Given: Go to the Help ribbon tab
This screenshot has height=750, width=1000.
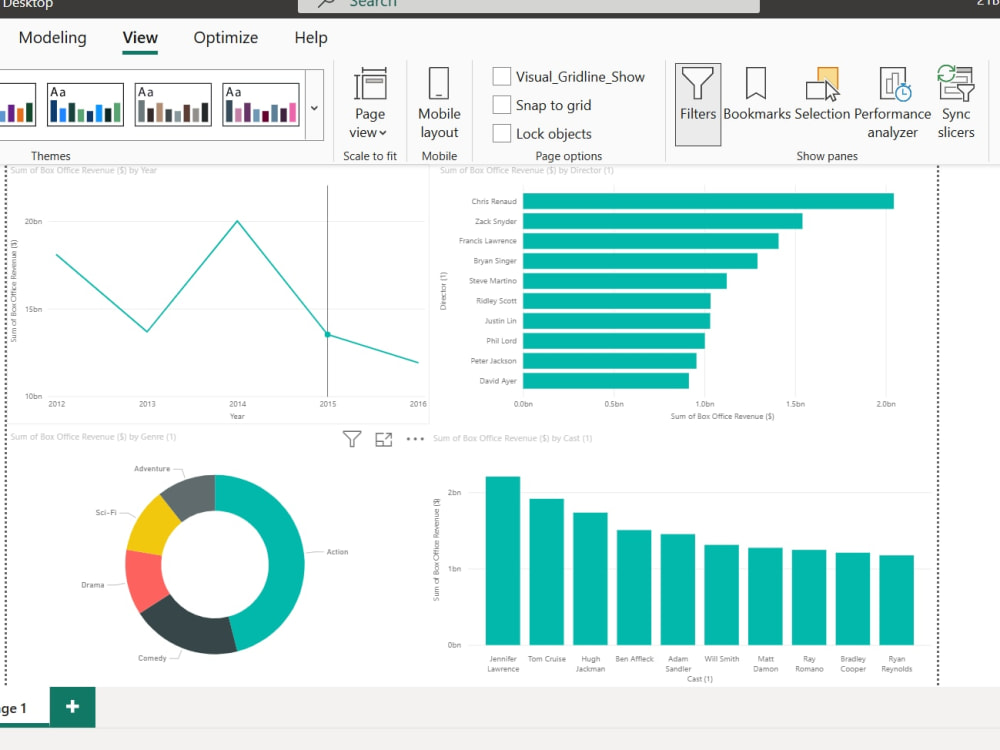Looking at the screenshot, I should (x=311, y=38).
